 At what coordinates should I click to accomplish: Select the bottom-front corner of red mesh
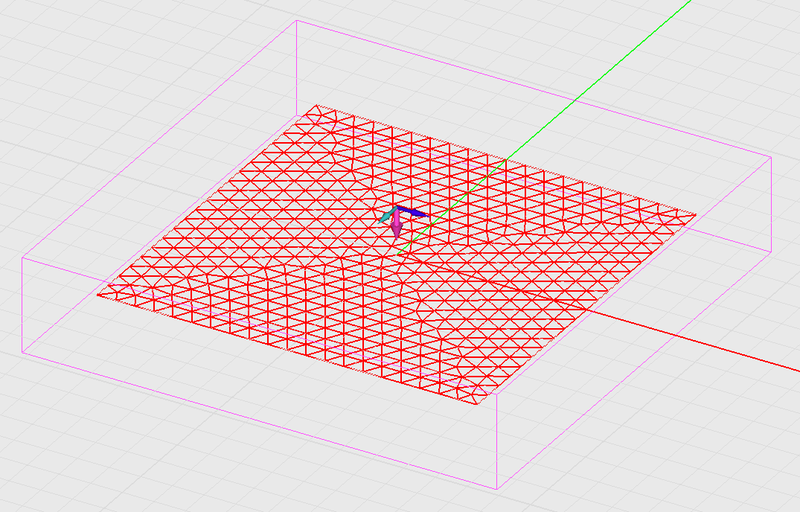(495, 406)
